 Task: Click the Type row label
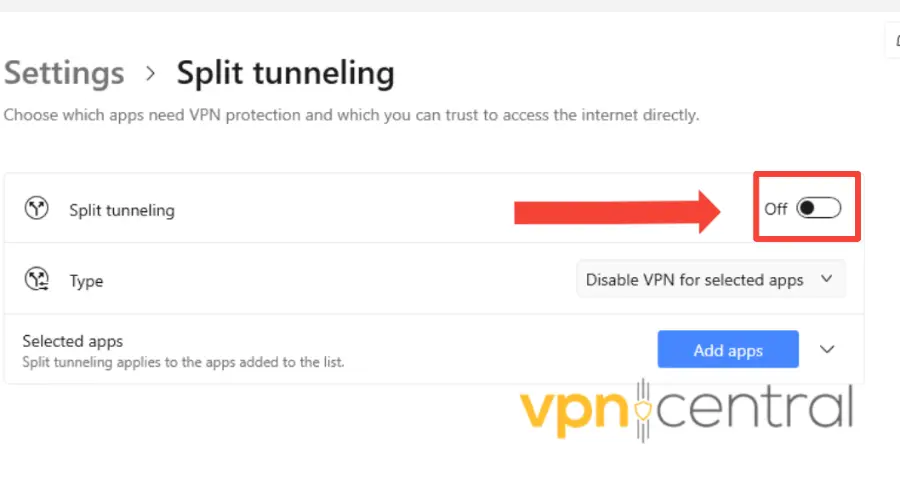coord(86,281)
